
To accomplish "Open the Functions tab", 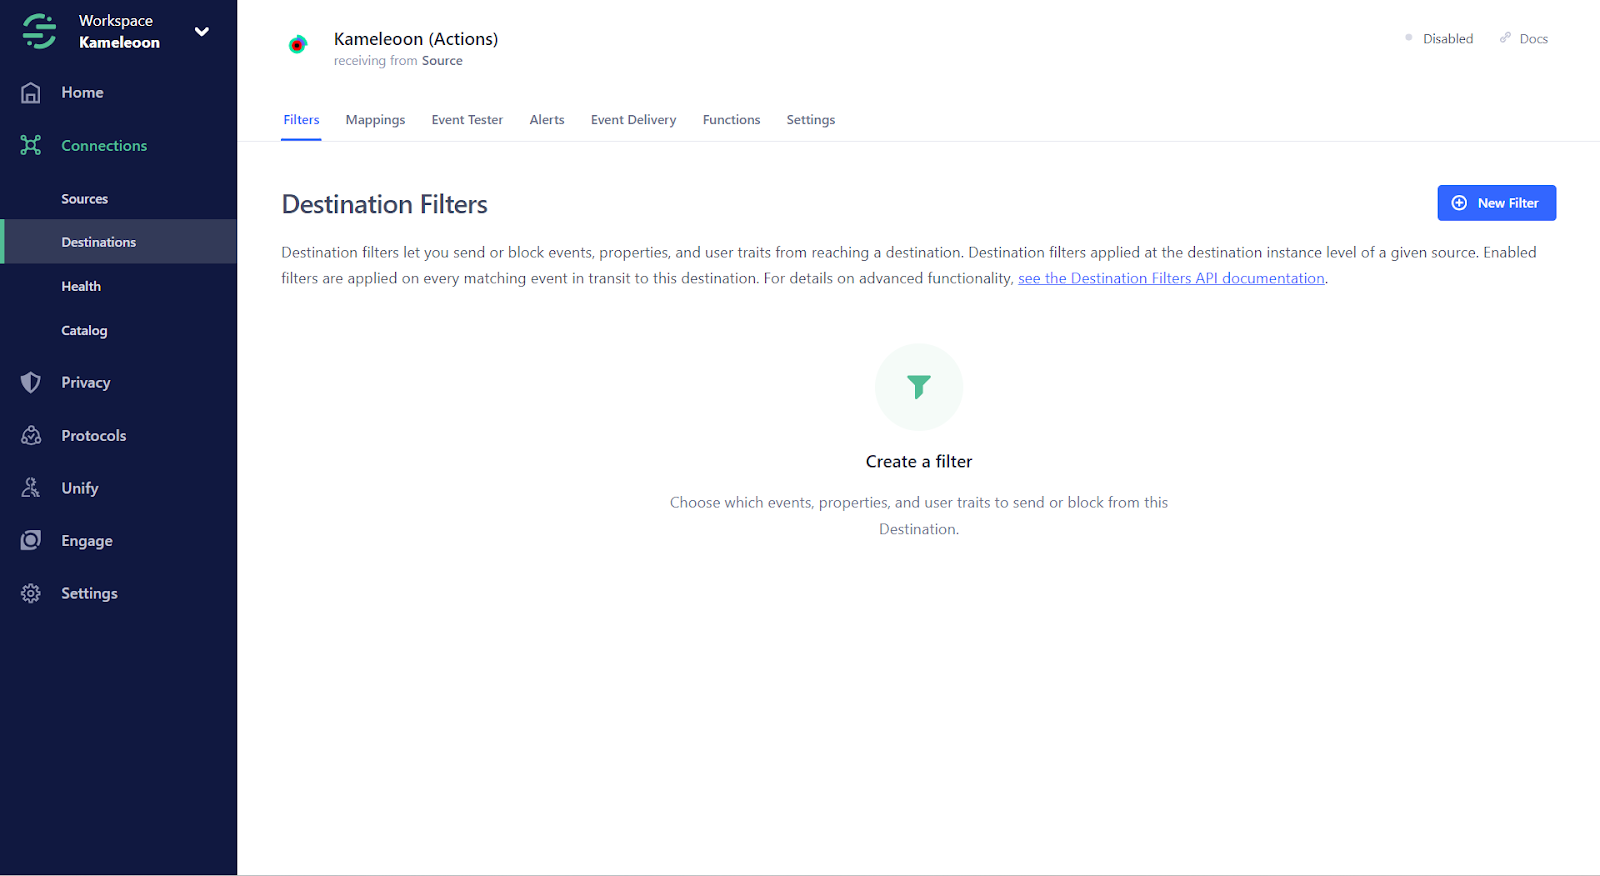I will [731, 120].
